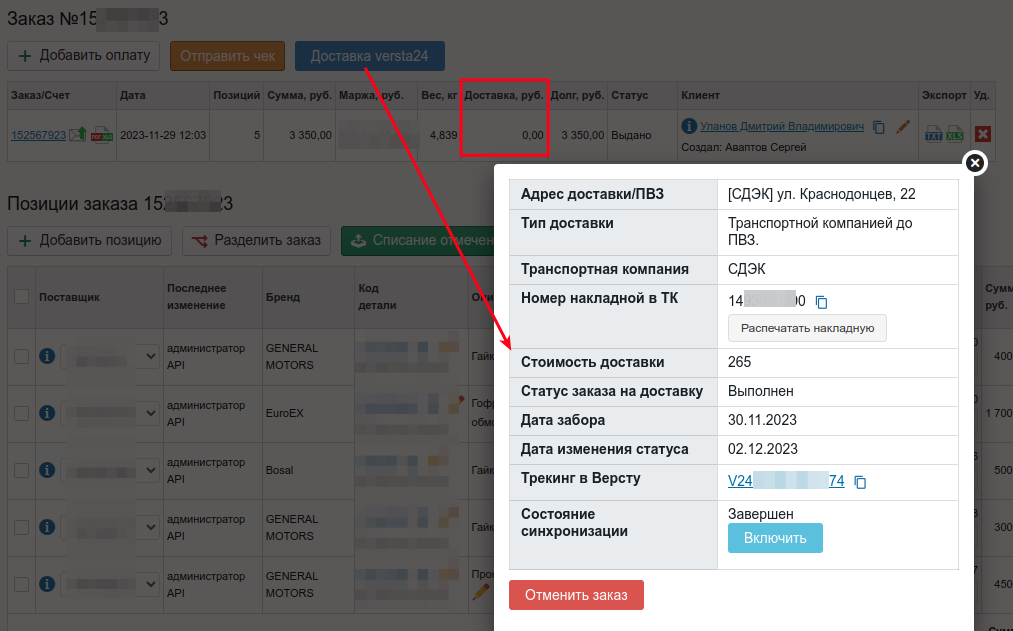Open supplier dropdown in first GENERAL MOTORS row
This screenshot has height=631, width=1013.
(110, 356)
